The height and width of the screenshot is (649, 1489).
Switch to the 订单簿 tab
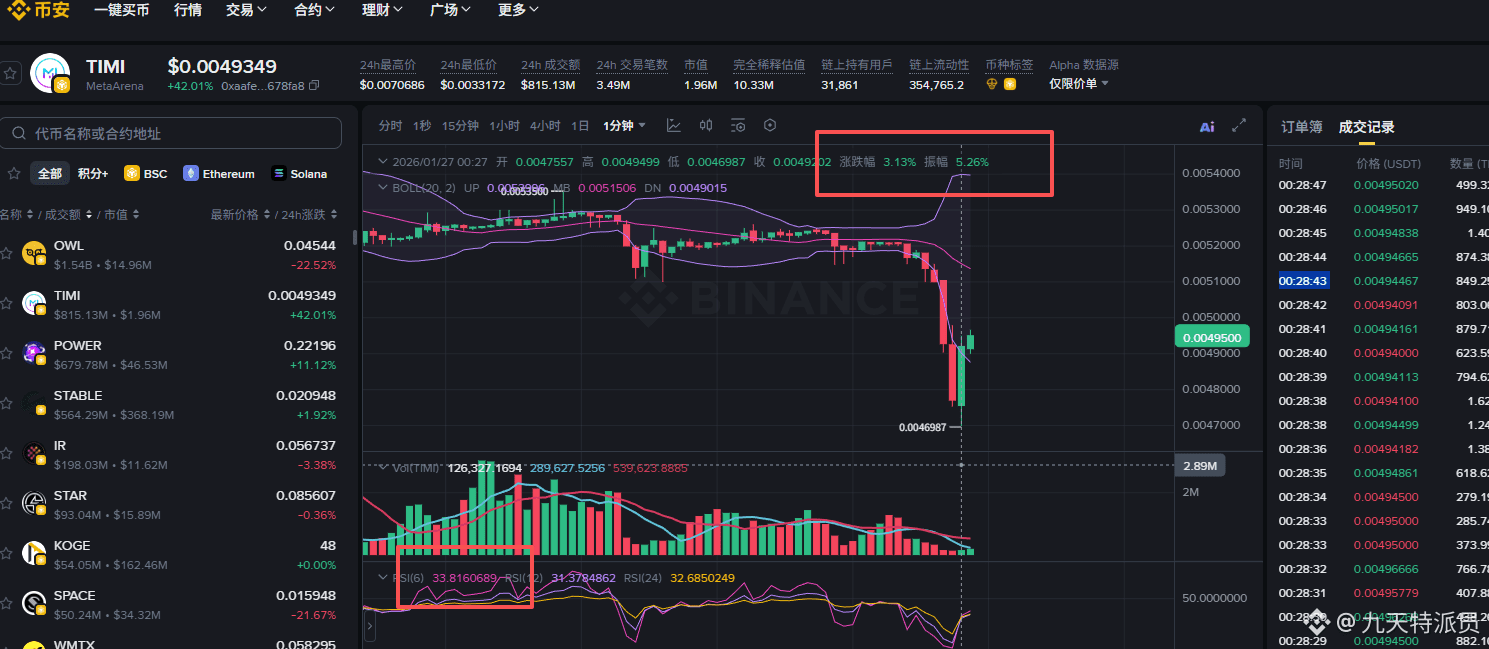click(x=1302, y=127)
